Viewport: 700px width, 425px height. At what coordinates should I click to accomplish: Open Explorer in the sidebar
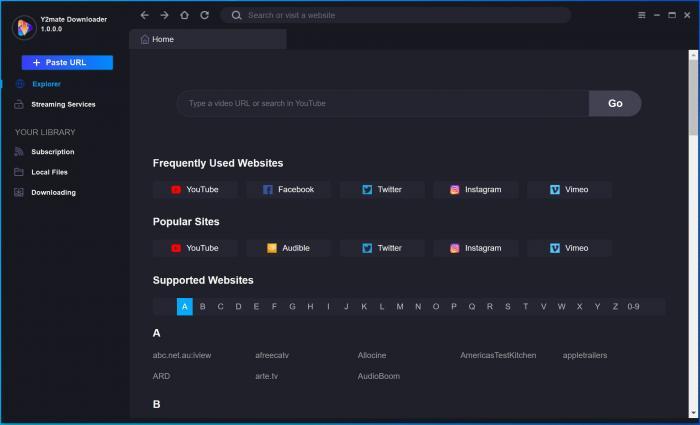click(46, 84)
